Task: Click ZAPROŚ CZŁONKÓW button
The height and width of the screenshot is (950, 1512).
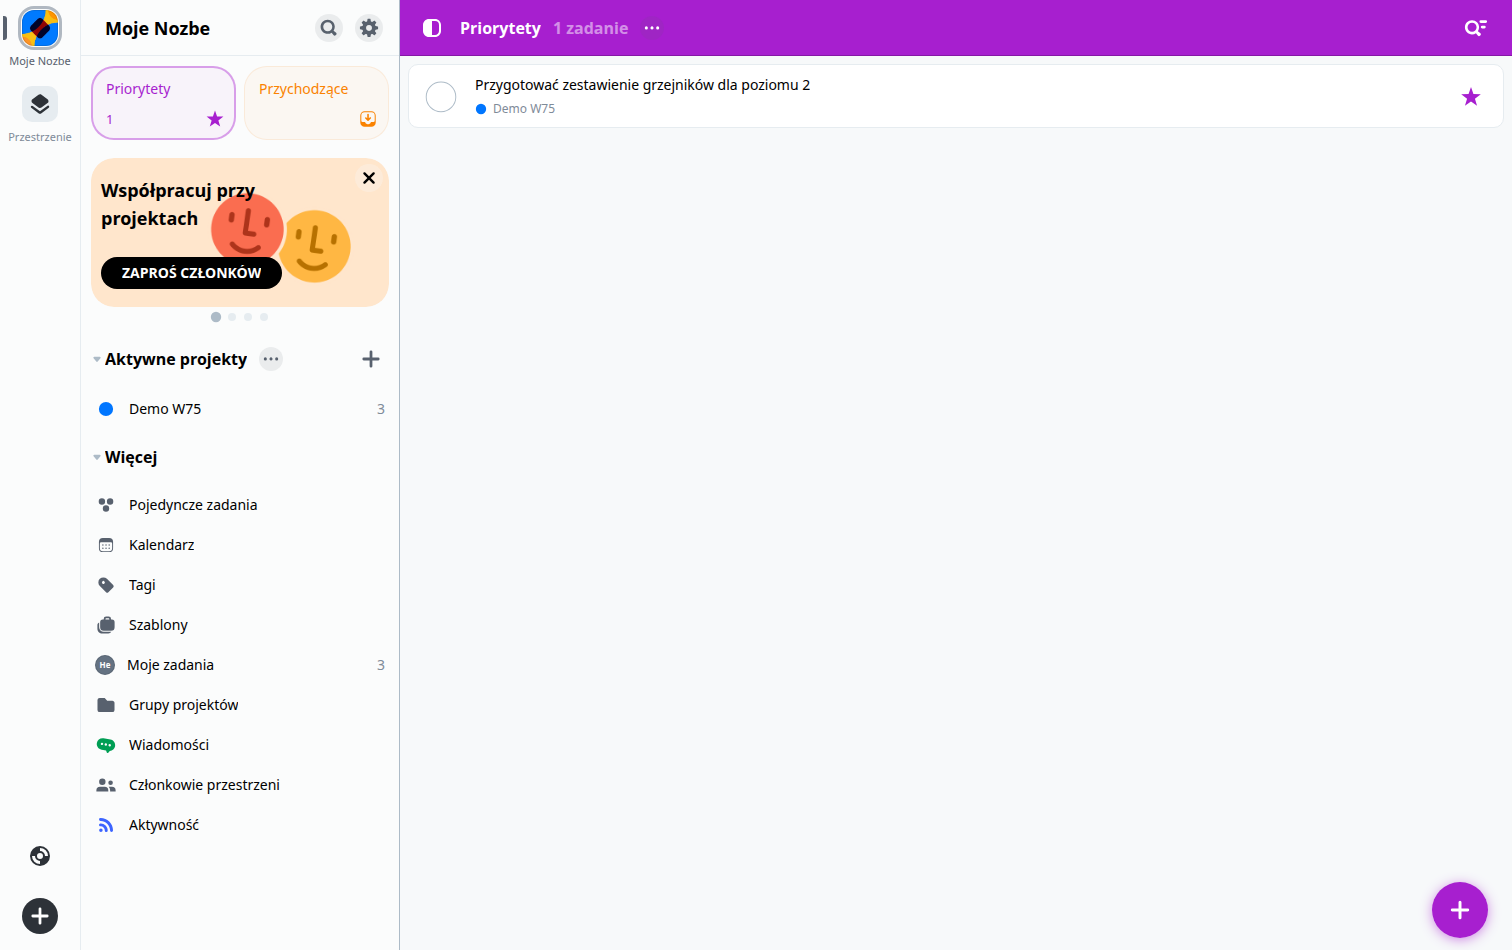Action: [x=191, y=273]
